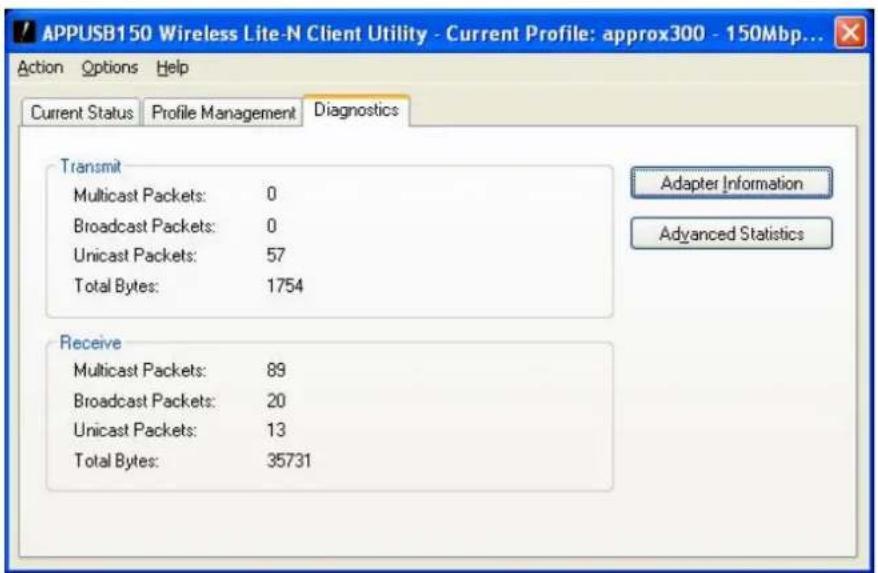Click the application icon in title bar
Screen dimensions: 878x573
pos(25,32)
